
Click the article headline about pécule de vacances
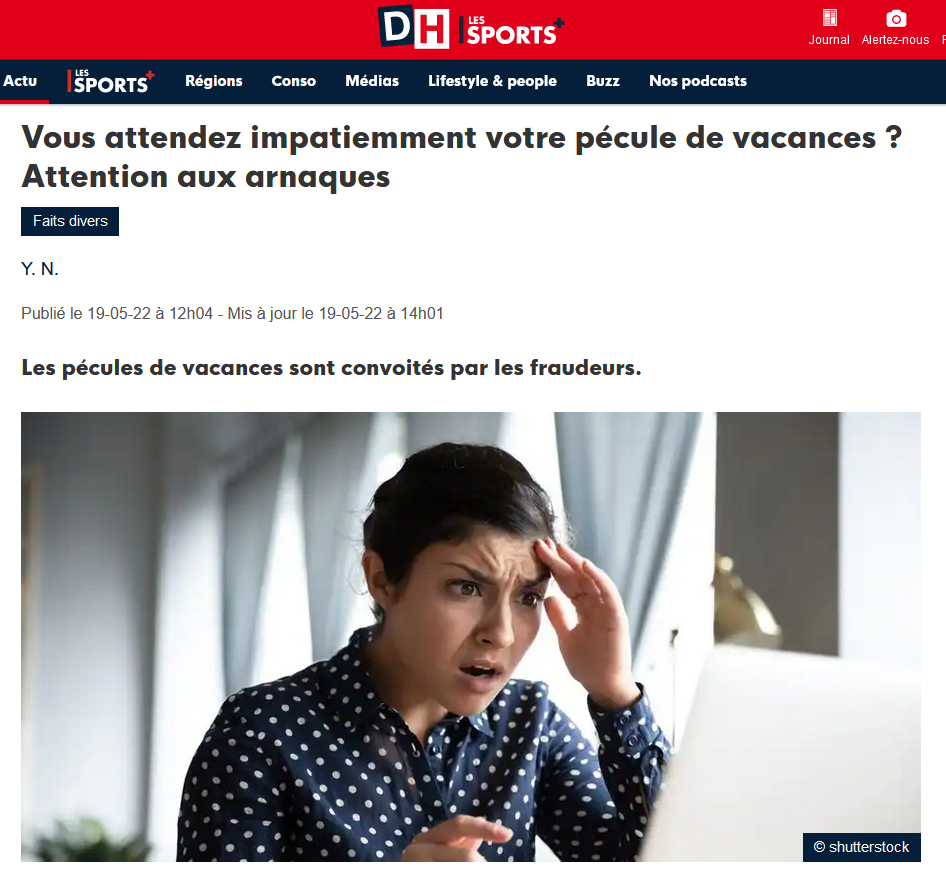click(462, 157)
